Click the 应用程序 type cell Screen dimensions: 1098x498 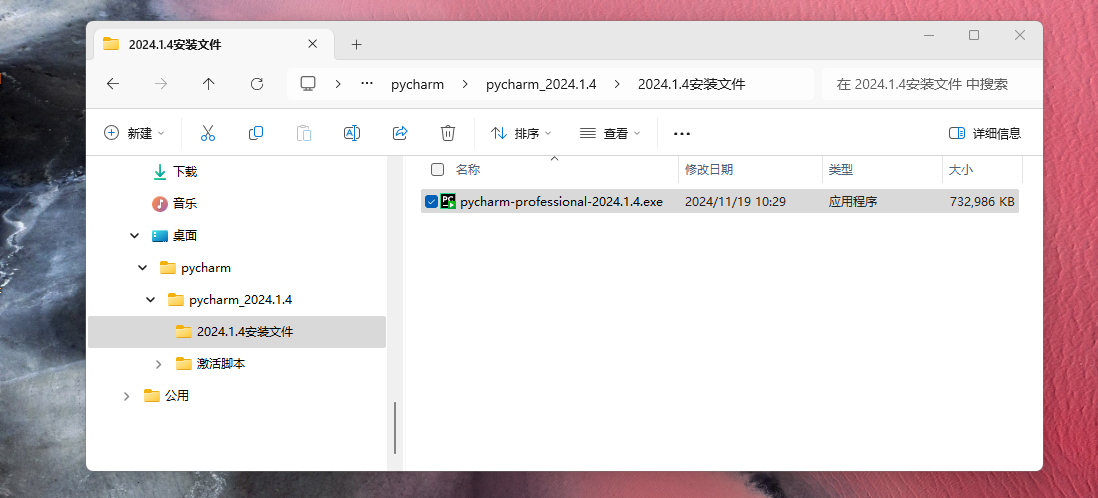click(853, 202)
